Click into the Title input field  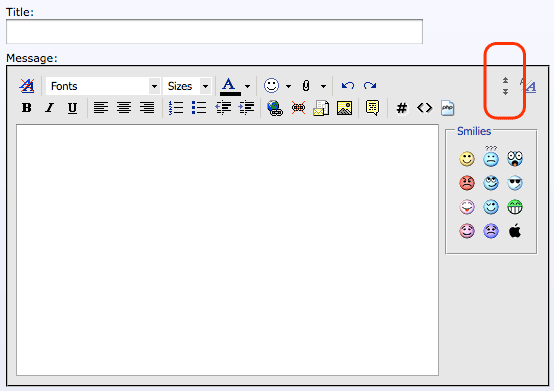[x=214, y=32]
